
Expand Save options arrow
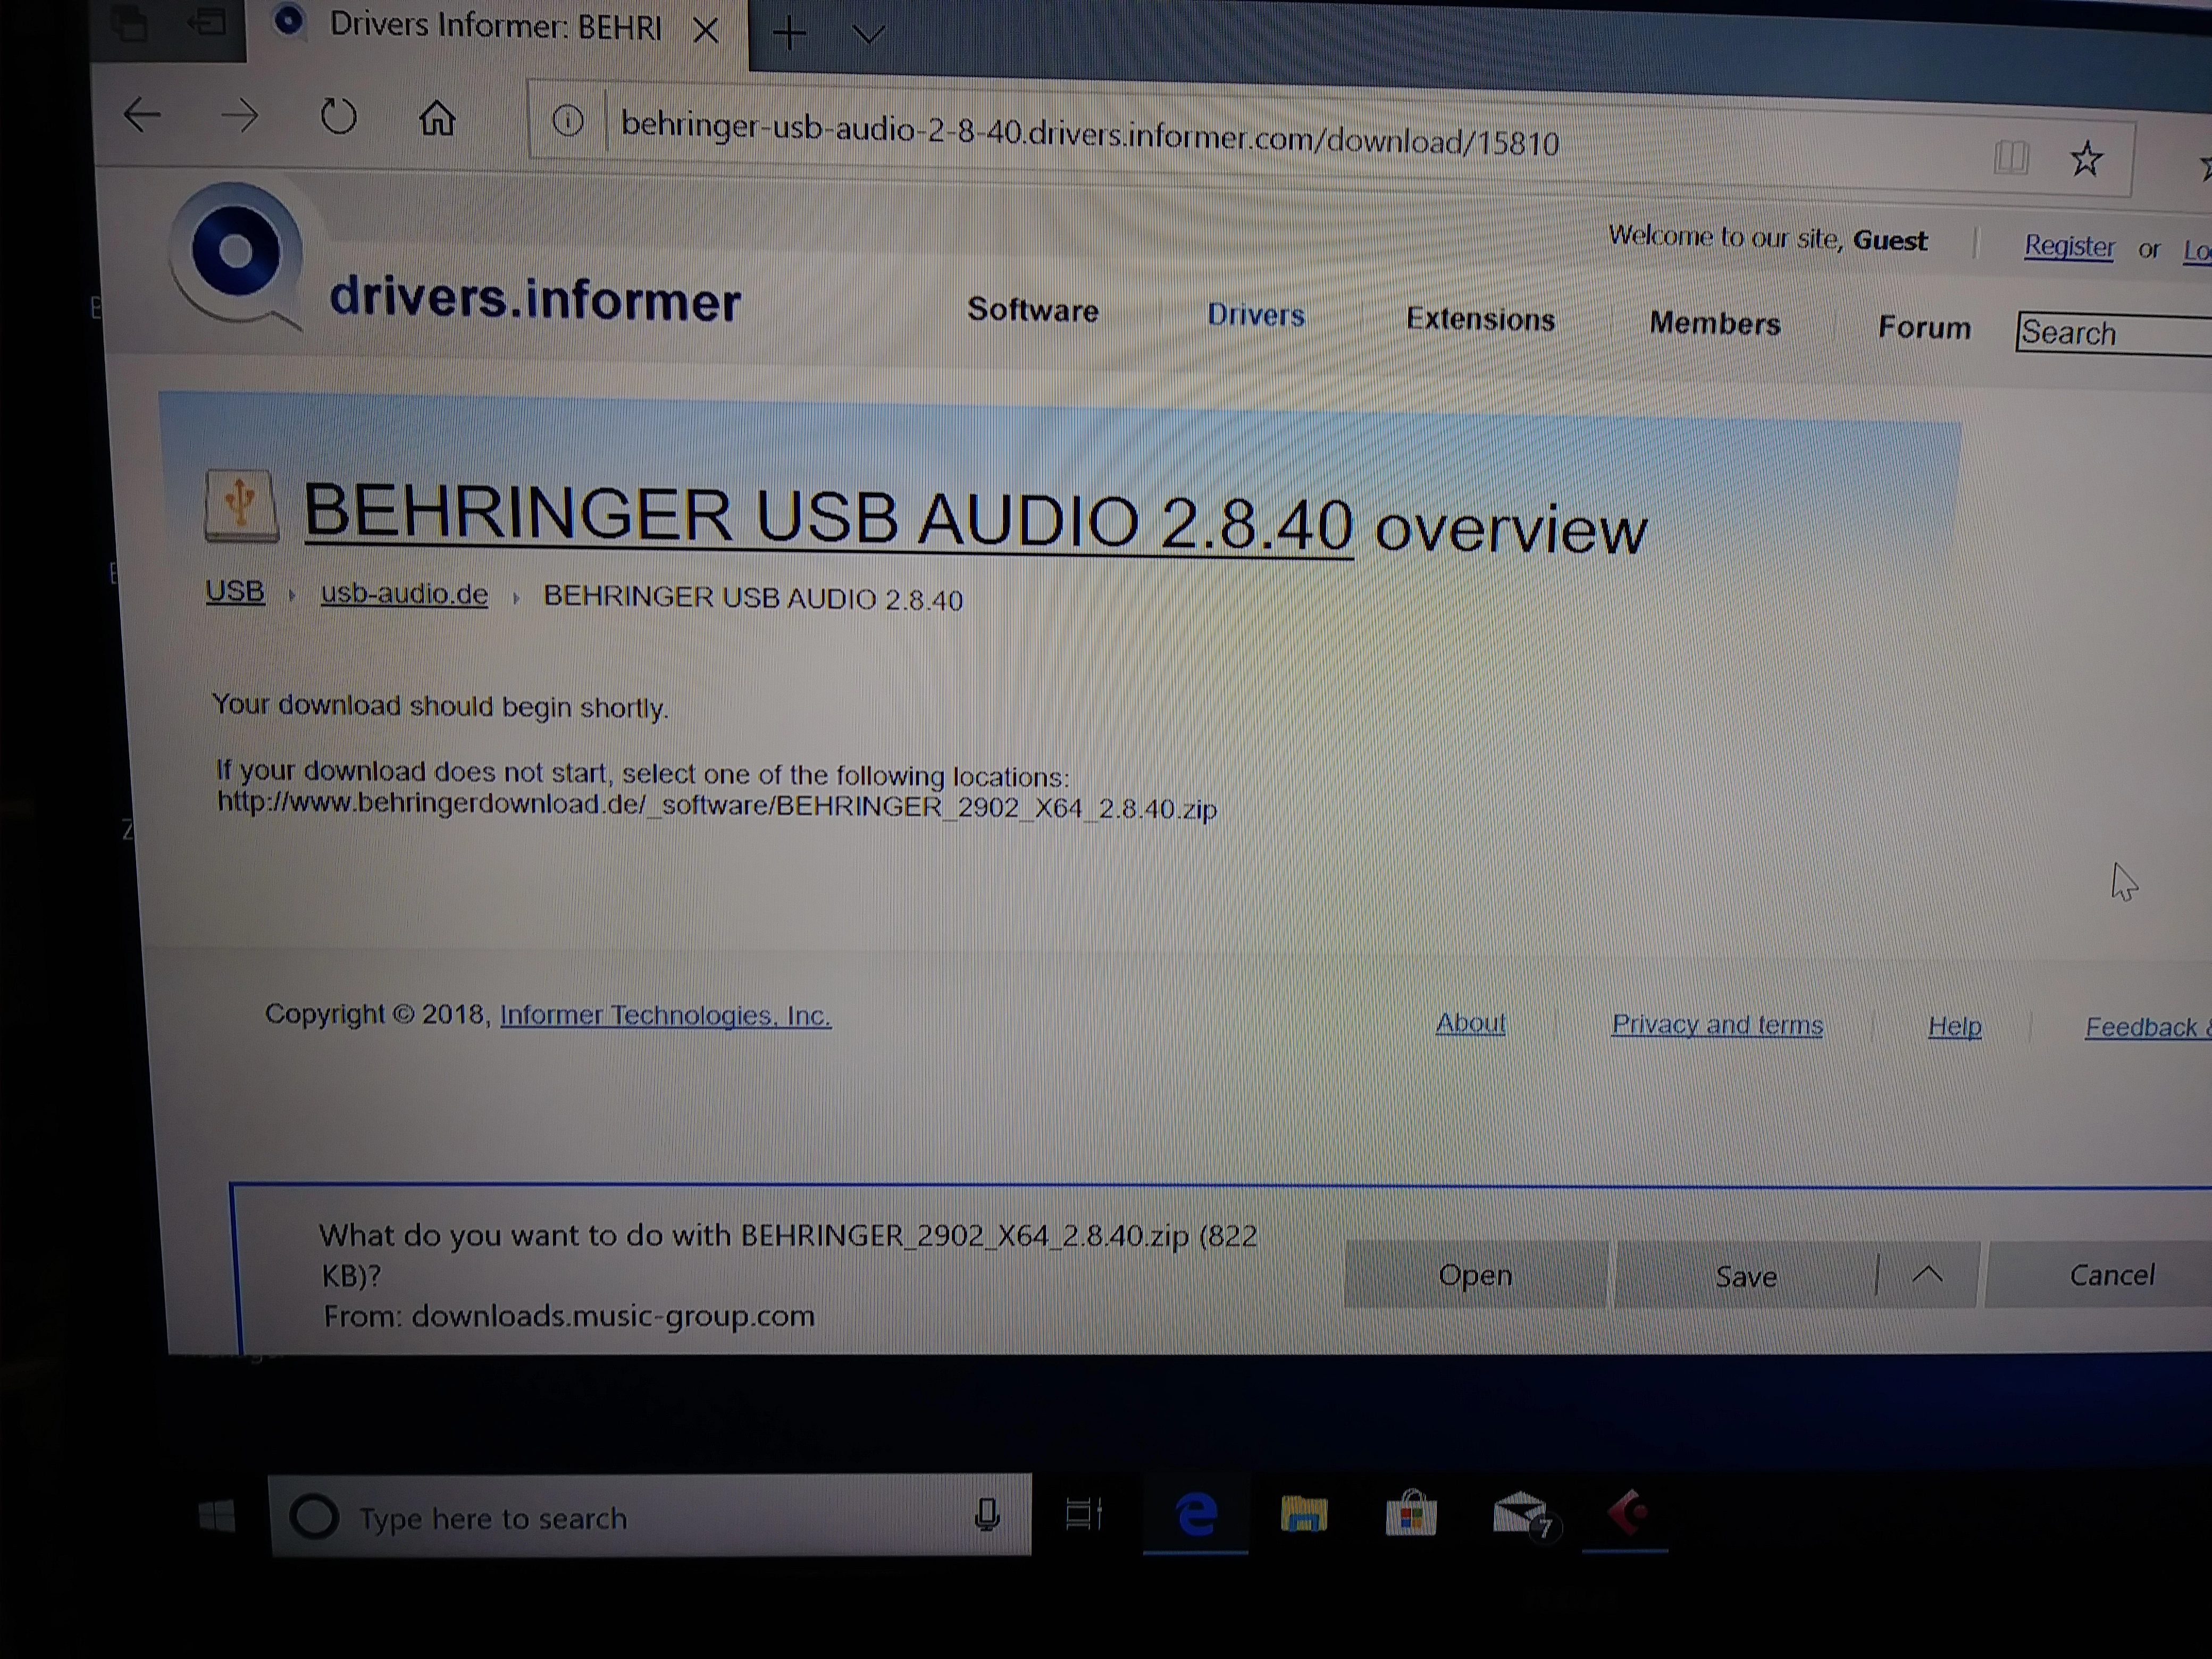1928,1274
